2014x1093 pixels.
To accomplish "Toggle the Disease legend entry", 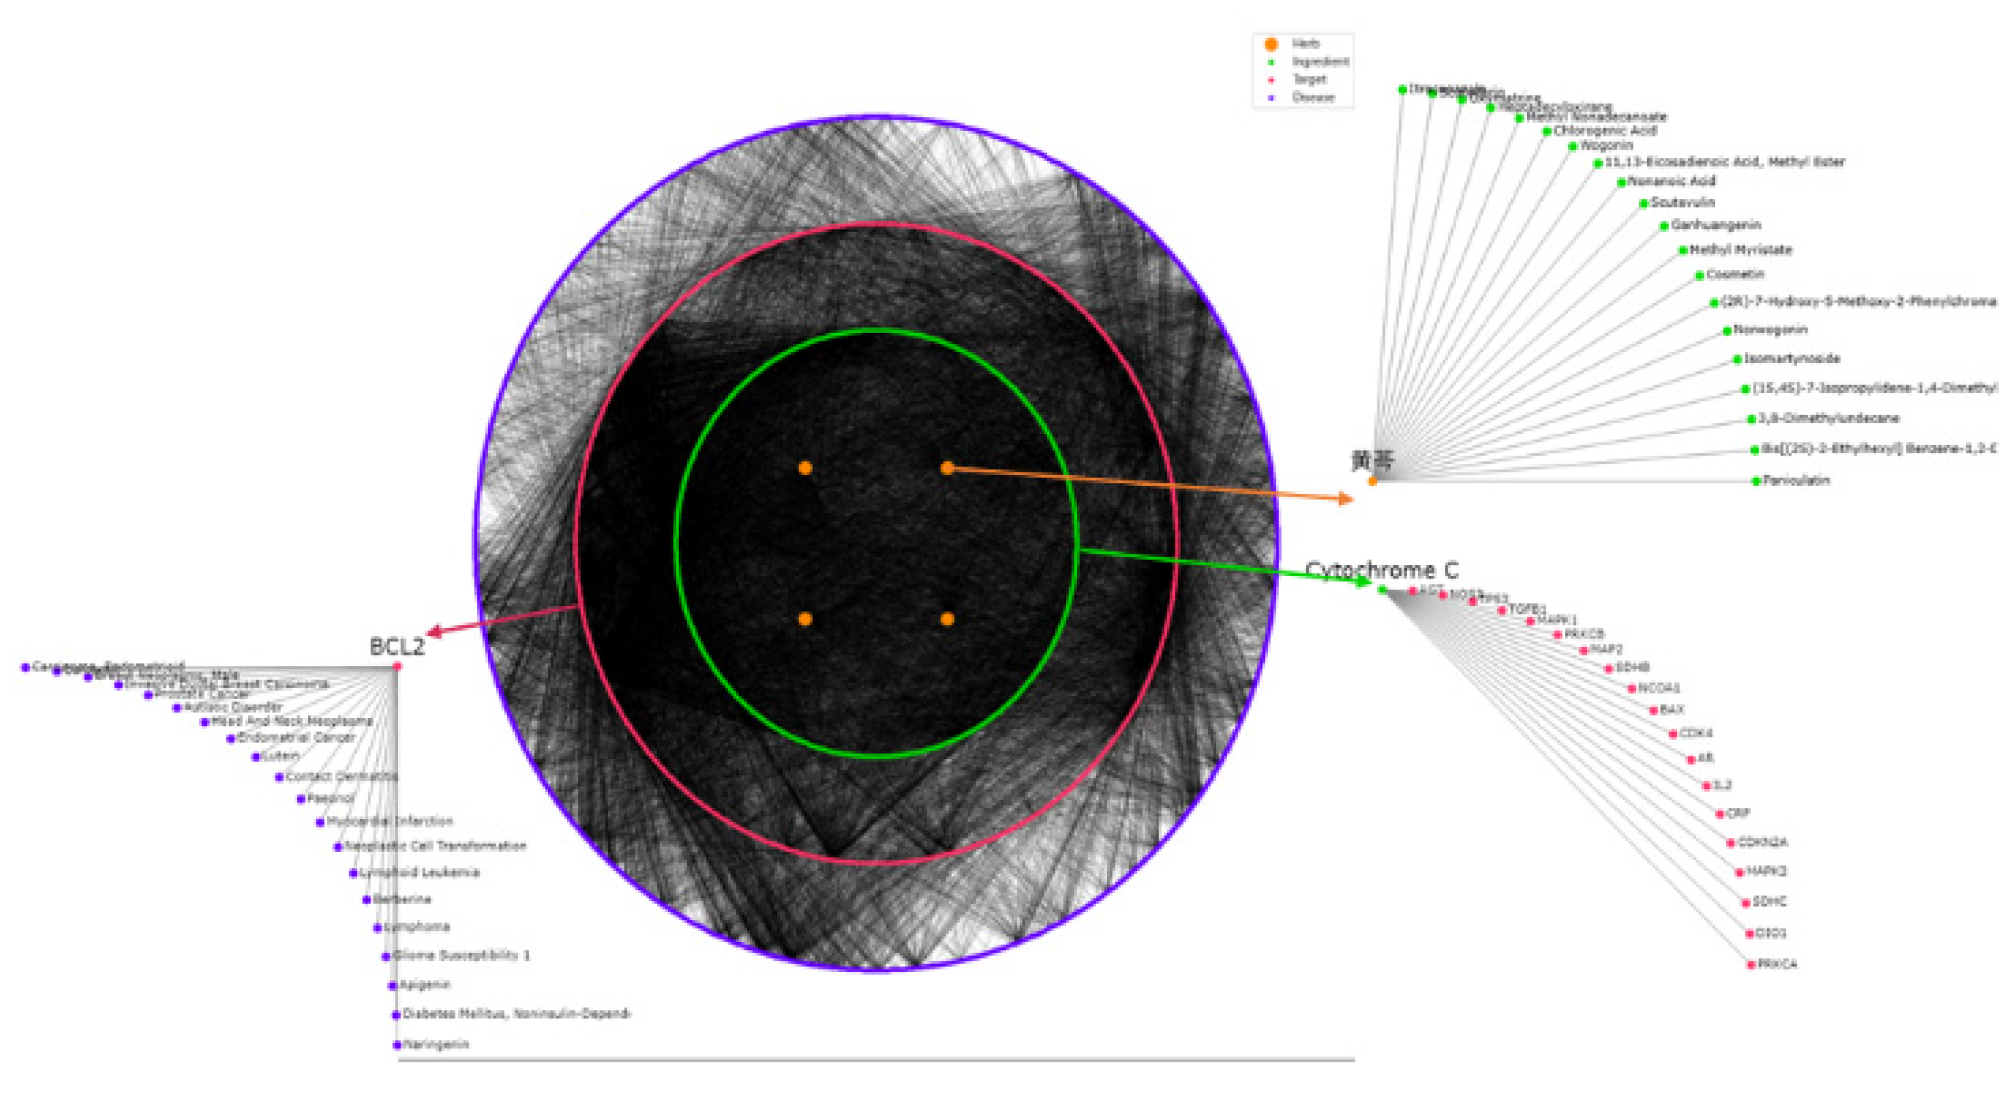I will pyautogui.click(x=1312, y=98).
